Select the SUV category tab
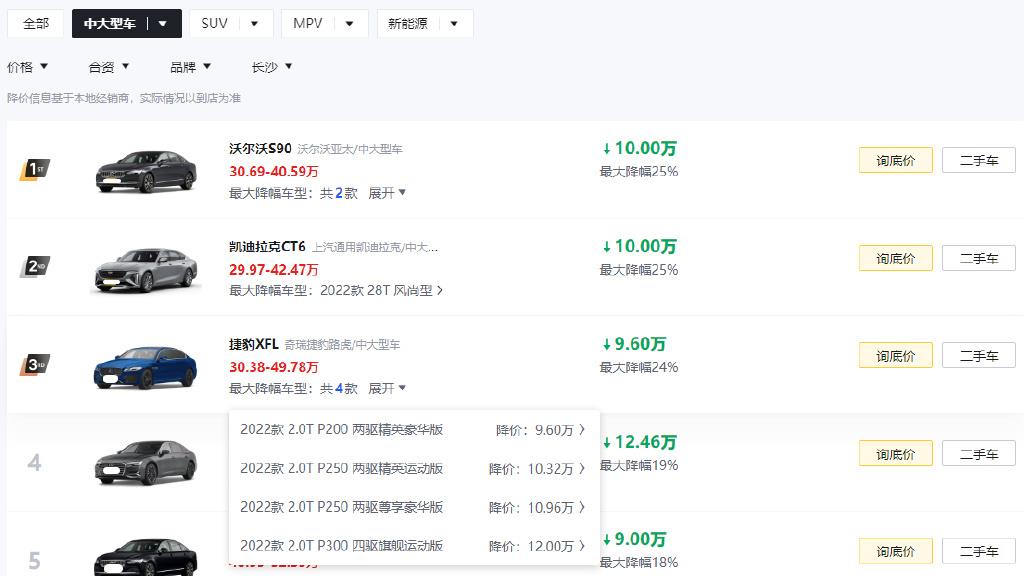1024x576 pixels. coord(214,24)
